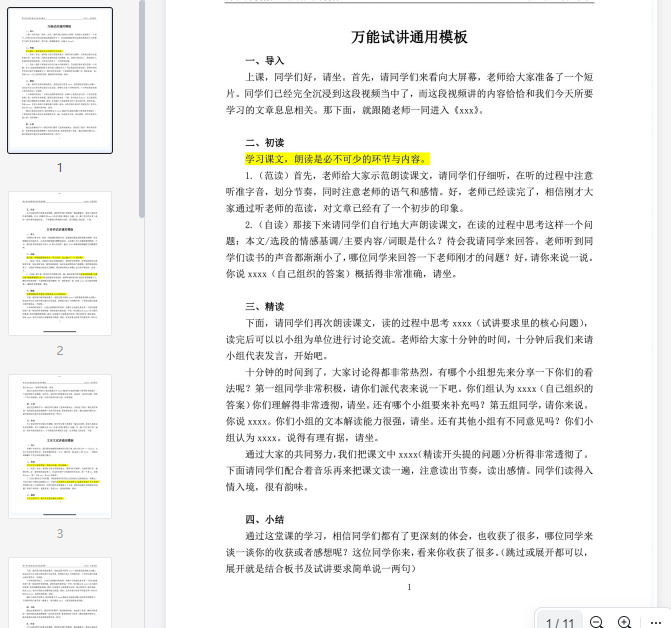The height and width of the screenshot is (628, 671).
Task: Click thumbnail label number 1
Action: [x=60, y=167]
